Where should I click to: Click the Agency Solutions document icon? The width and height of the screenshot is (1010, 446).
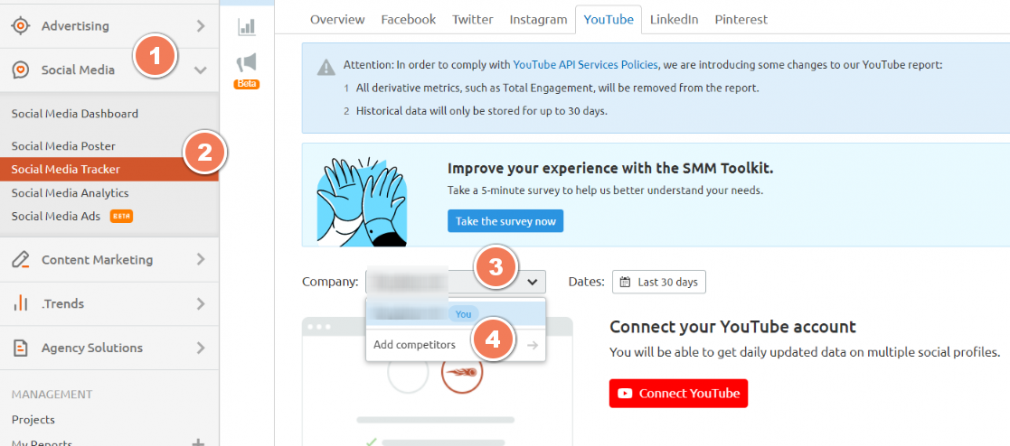pyautogui.click(x=21, y=347)
